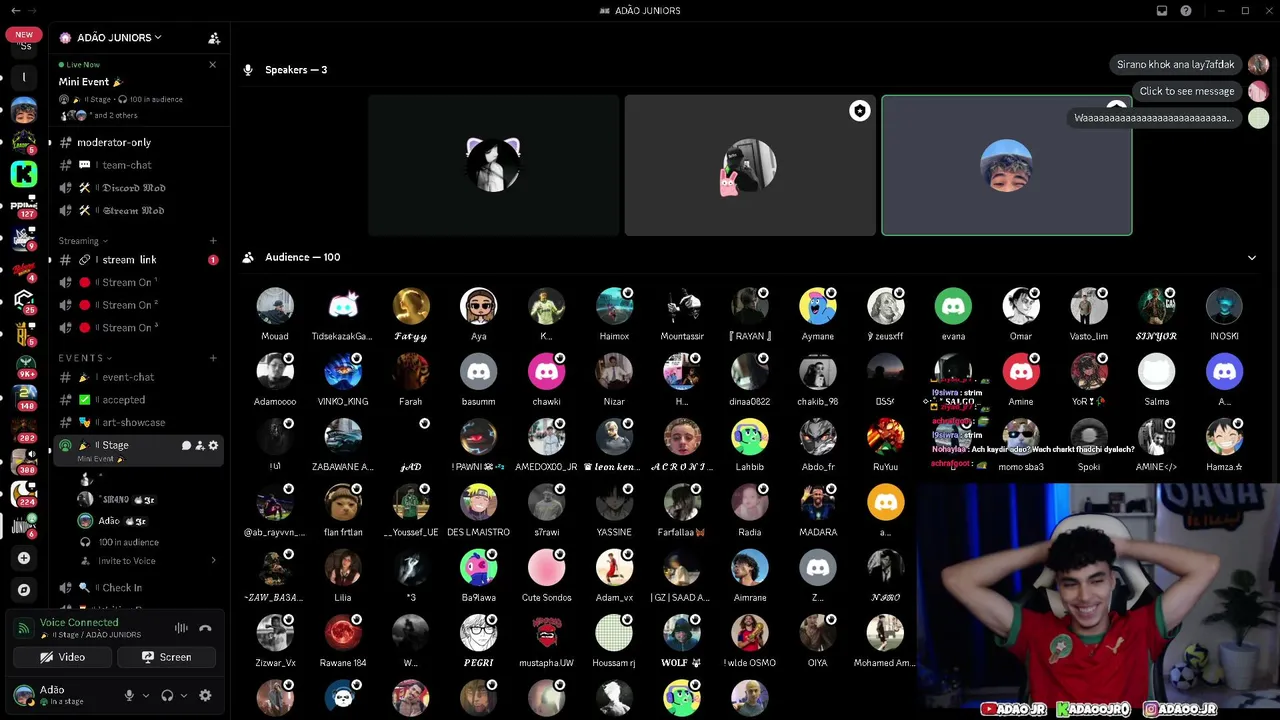Screen dimensions: 1280x720
Task: Add a channel to the Streaming category
Action: pos(213,241)
